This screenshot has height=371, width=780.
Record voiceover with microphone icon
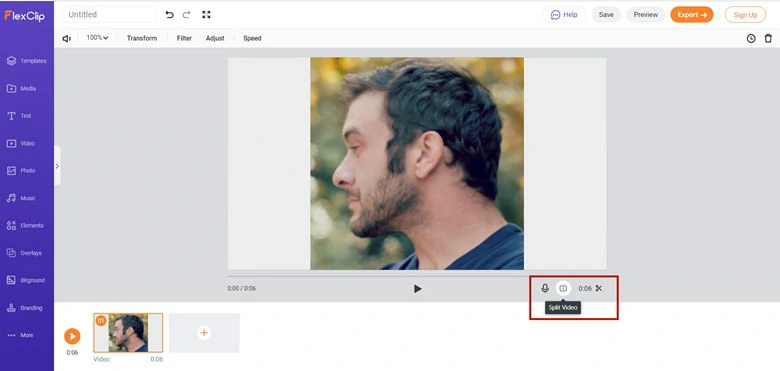click(545, 288)
